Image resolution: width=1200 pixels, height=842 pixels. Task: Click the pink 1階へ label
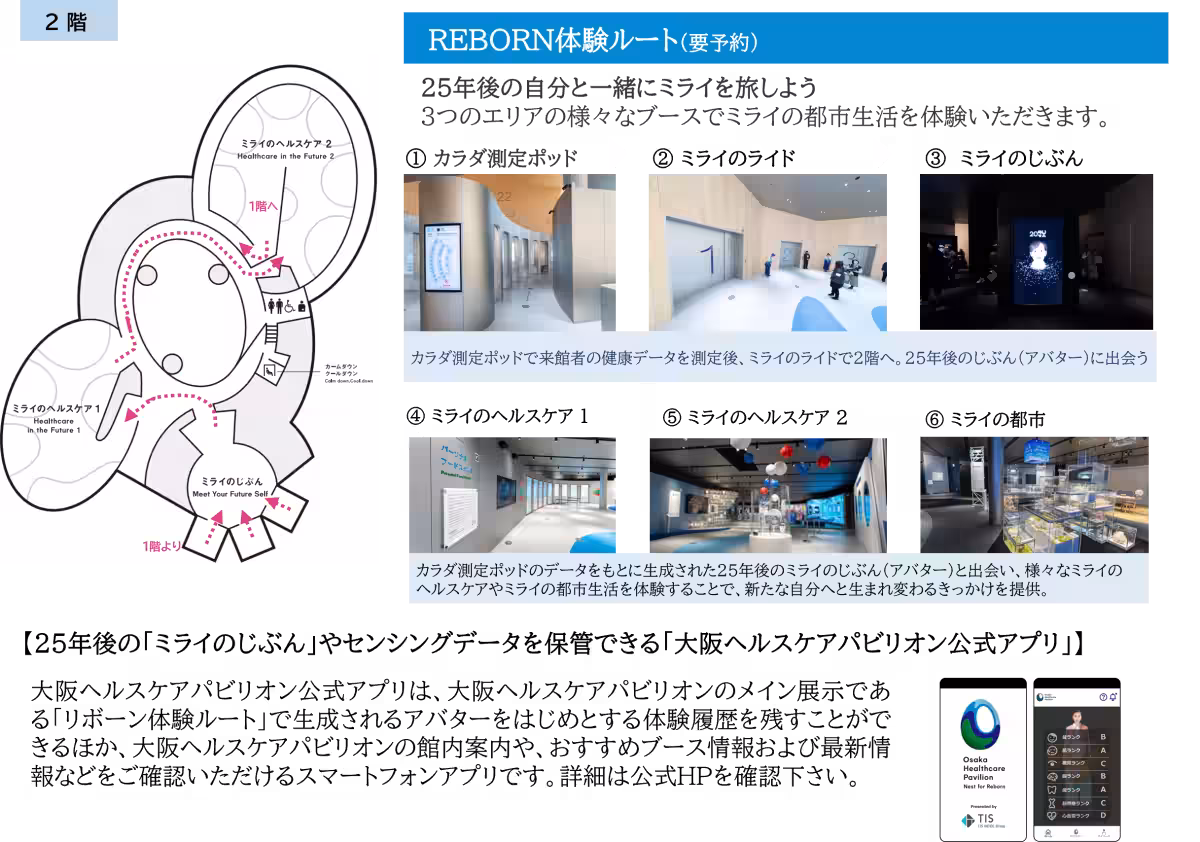coord(264,207)
